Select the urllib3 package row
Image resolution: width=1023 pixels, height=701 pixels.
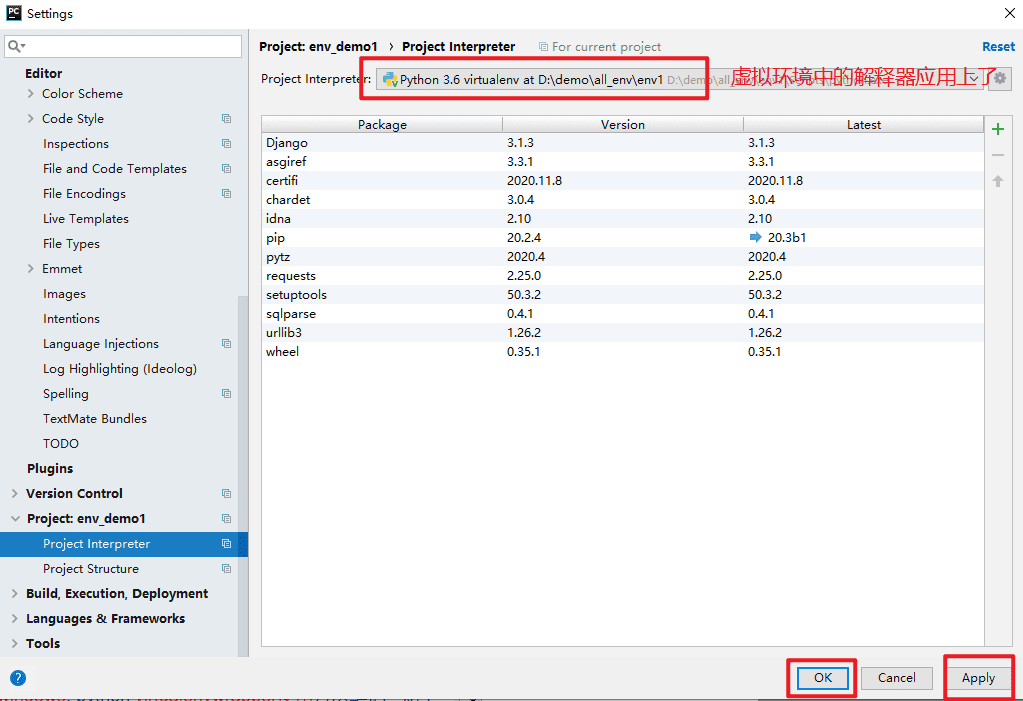(622, 332)
